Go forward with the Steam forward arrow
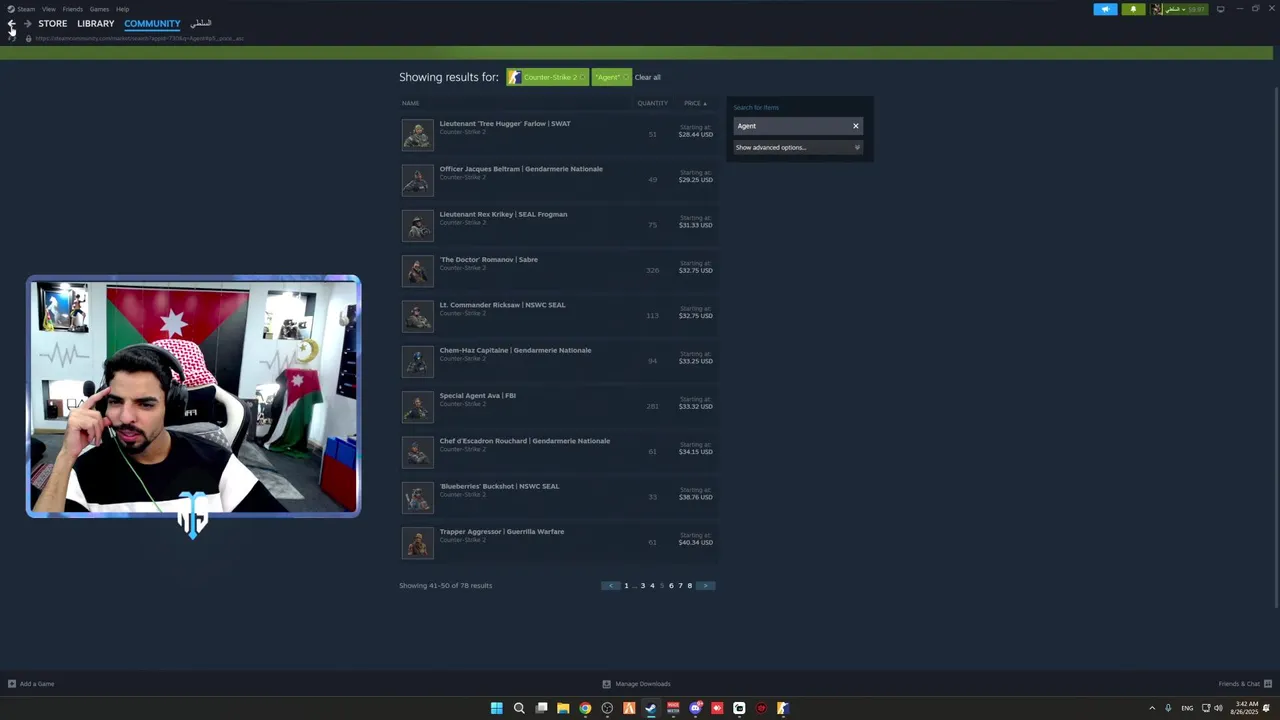This screenshot has height=720, width=1280. tap(27, 23)
